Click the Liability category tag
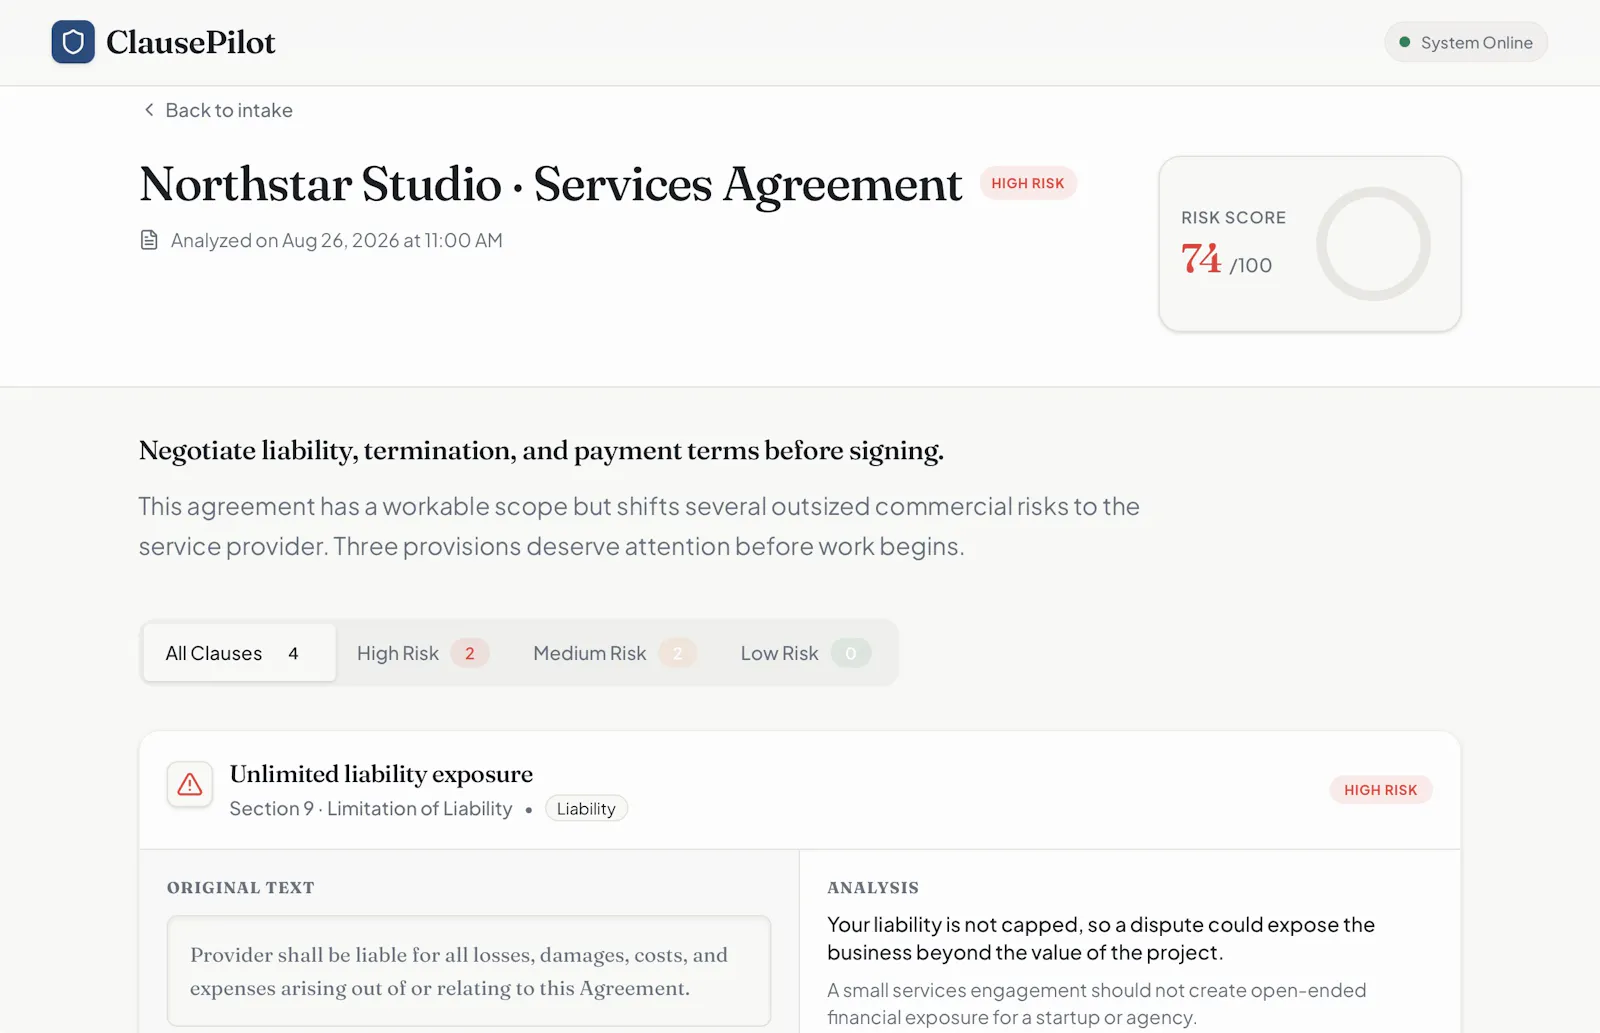This screenshot has width=1600, height=1033. pos(586,808)
